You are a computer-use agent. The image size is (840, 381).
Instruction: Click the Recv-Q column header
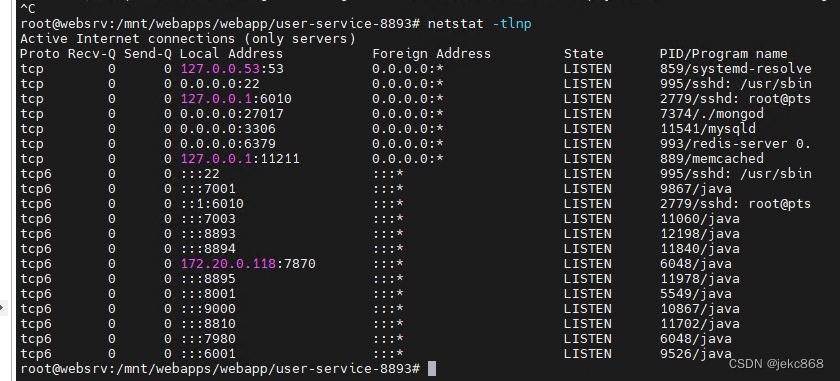click(92, 54)
